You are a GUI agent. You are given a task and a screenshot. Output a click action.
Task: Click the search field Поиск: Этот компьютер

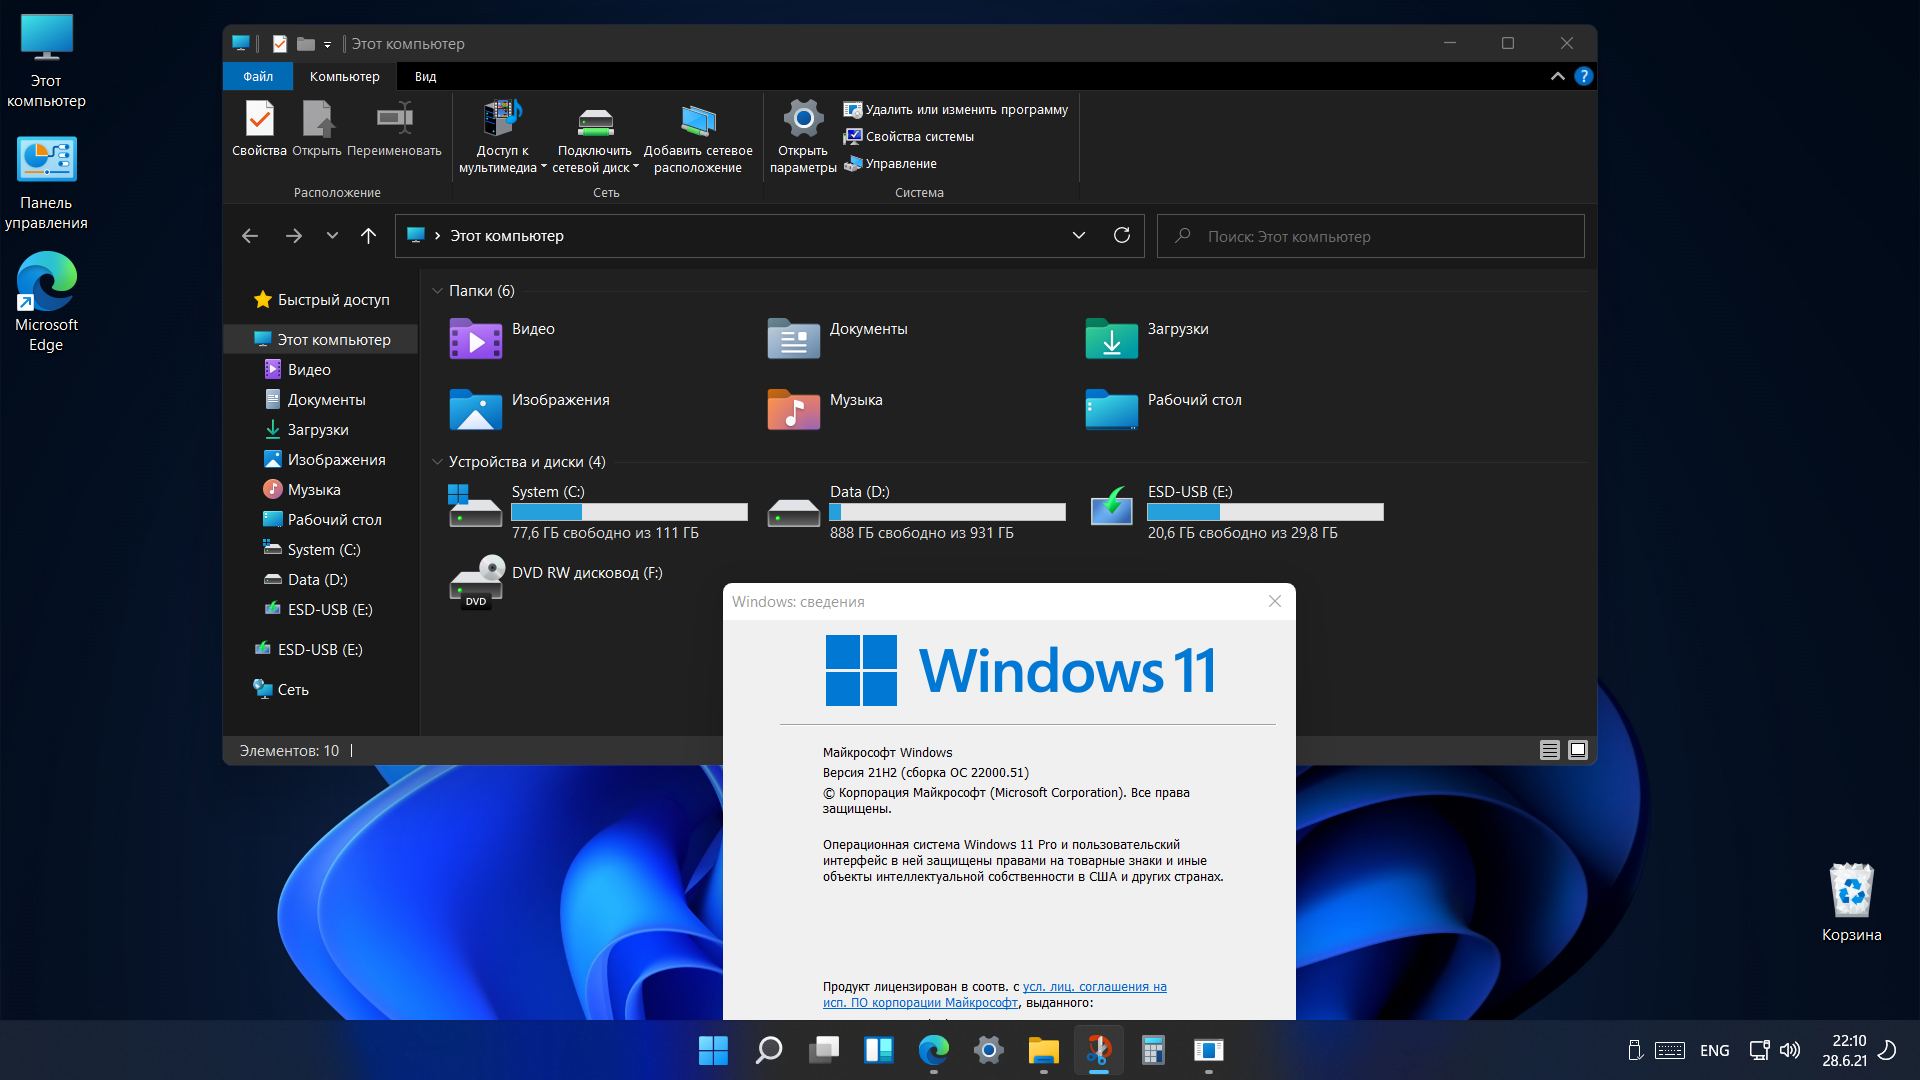[1370, 236]
